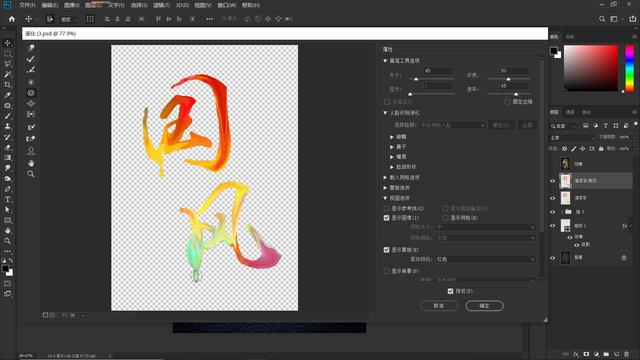This screenshot has width=640, height=360.
Task: Select the Bloat tool in Liquify
Action: point(31,104)
